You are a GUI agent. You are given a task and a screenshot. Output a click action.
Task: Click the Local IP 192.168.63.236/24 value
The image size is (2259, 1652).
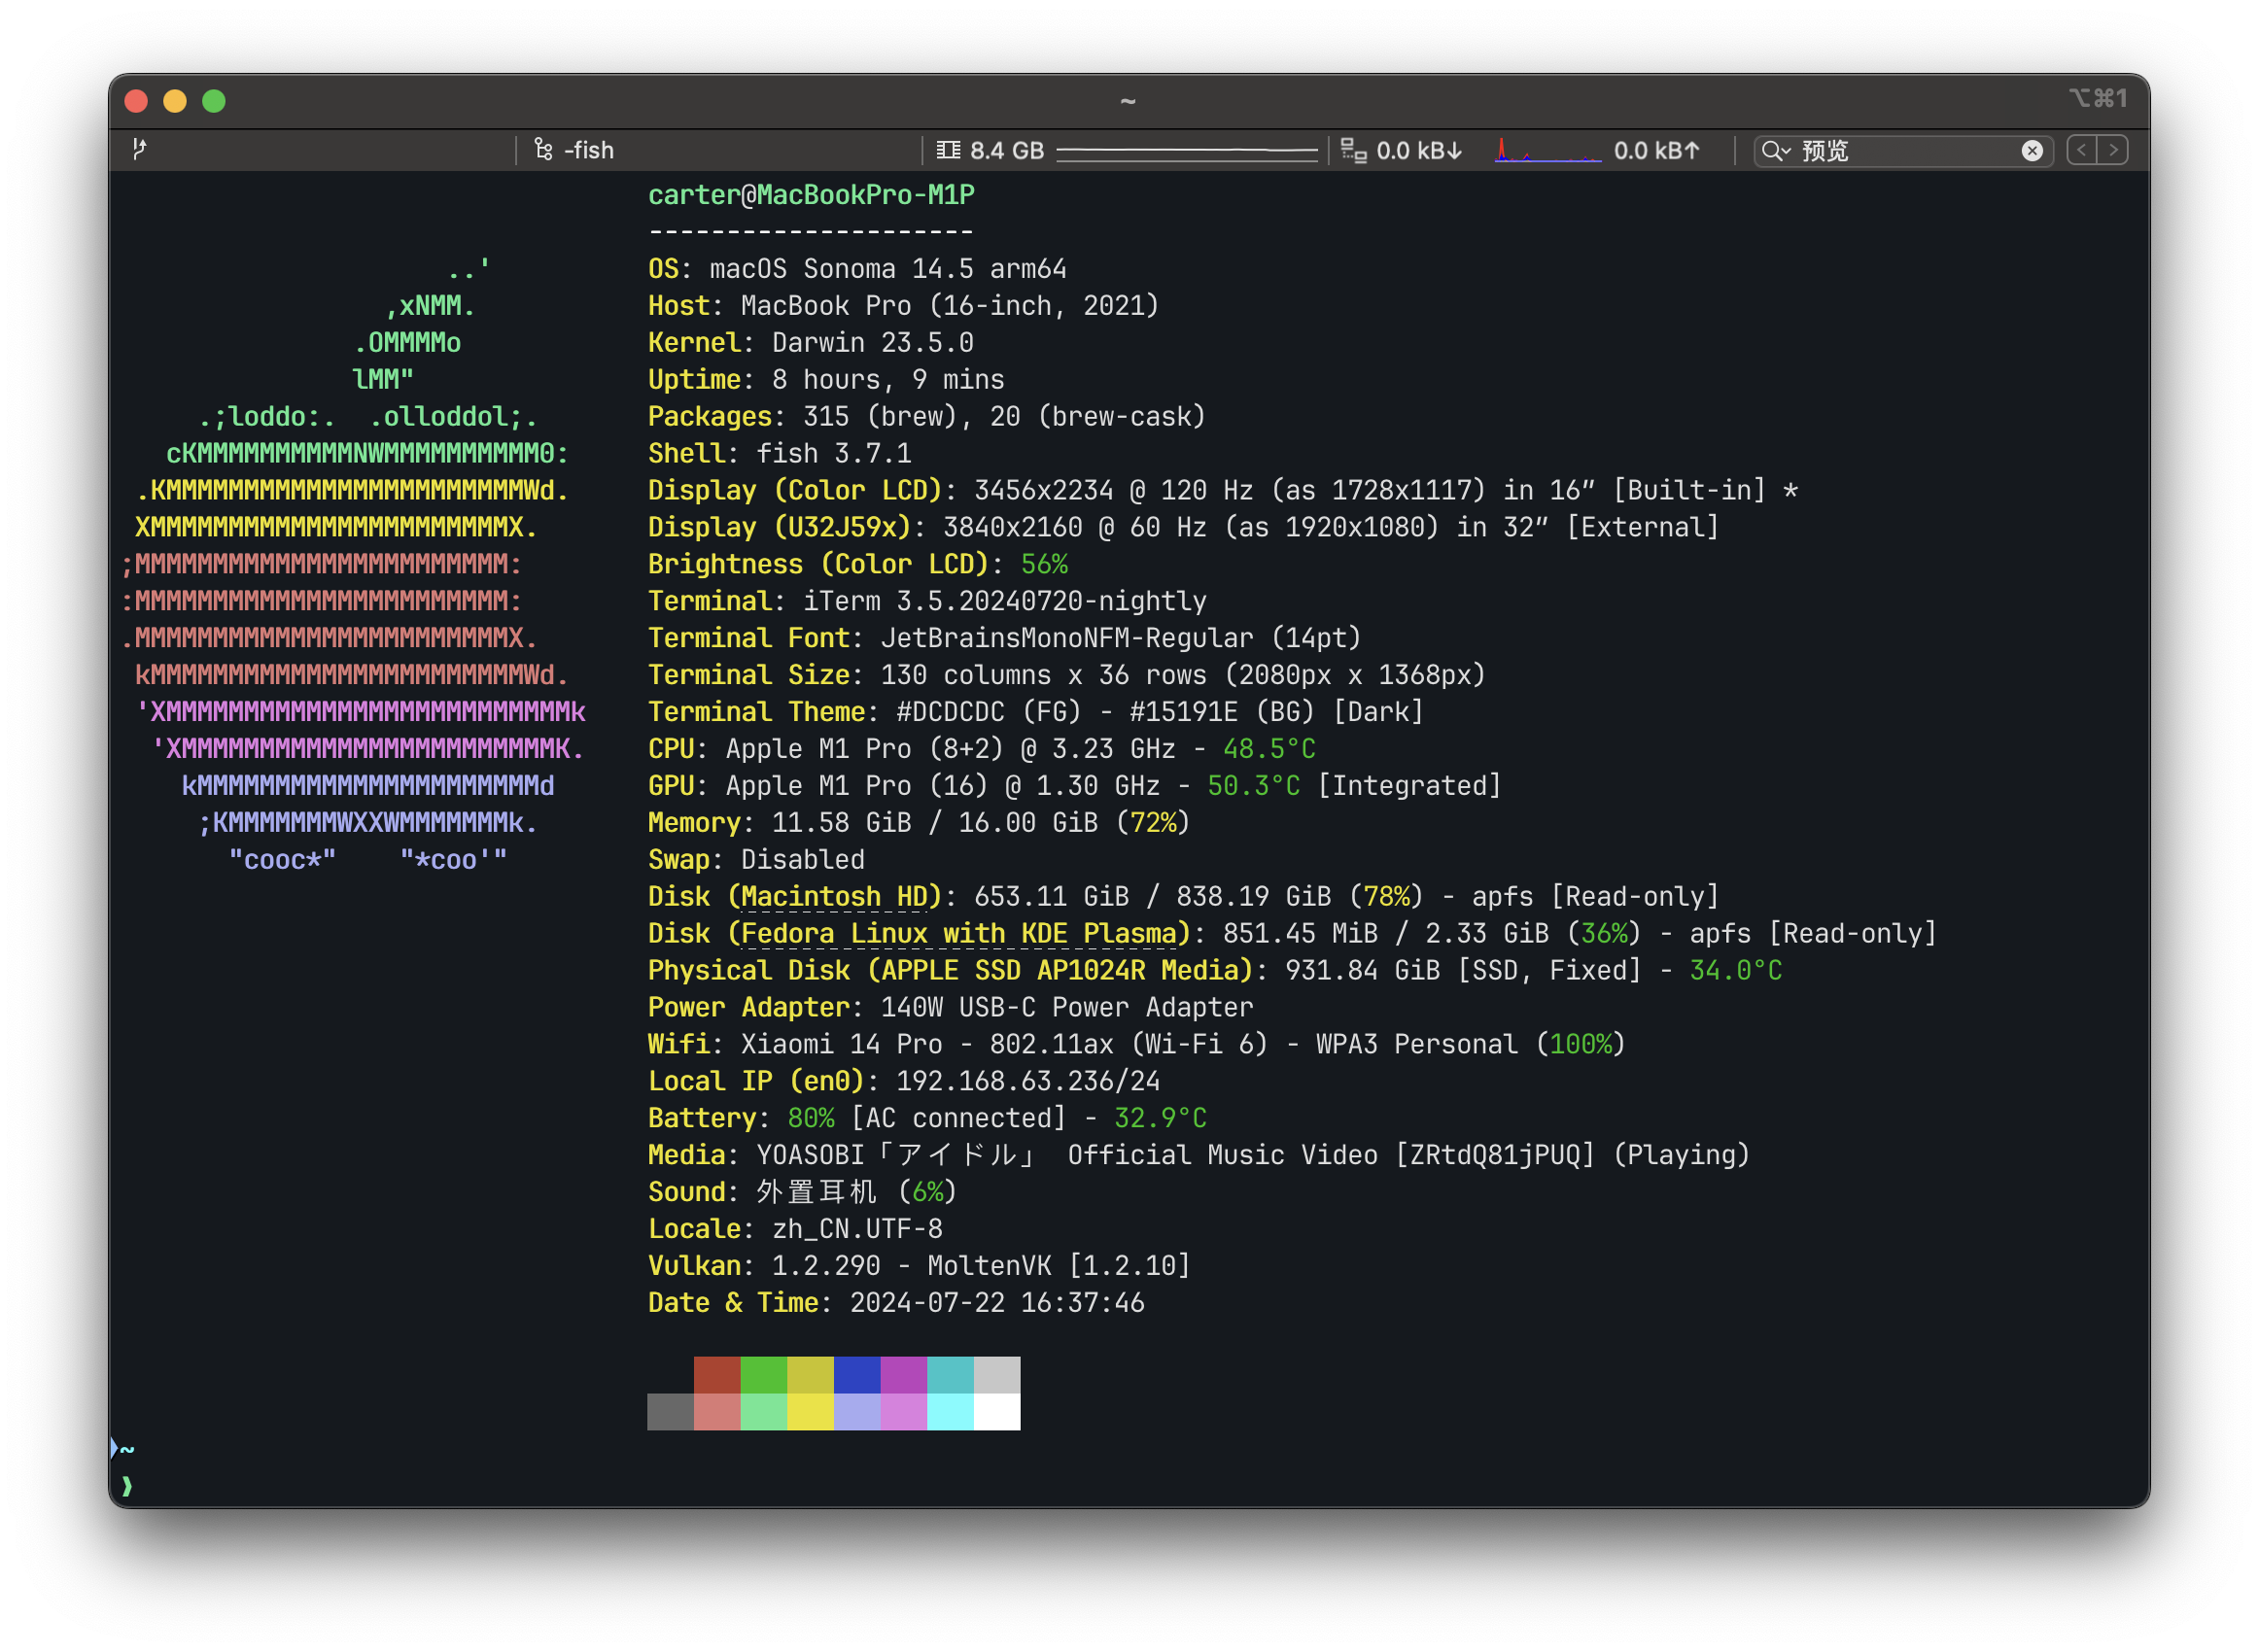pyautogui.click(x=1028, y=1083)
